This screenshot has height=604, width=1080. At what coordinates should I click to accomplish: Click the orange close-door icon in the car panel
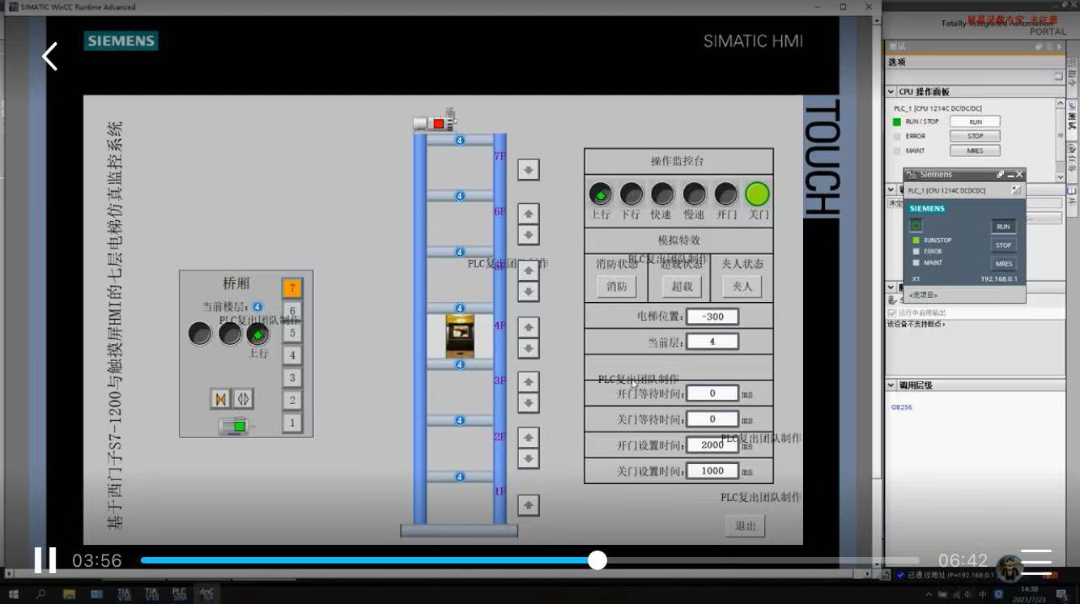pyautogui.click(x=220, y=399)
